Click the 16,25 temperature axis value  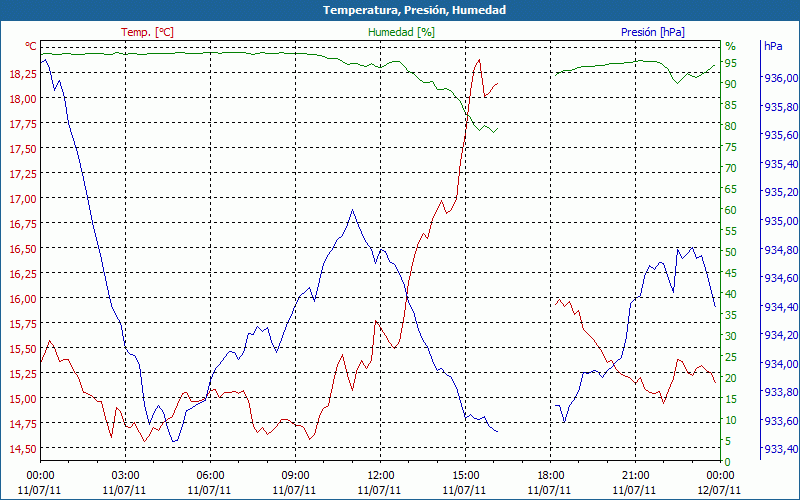pos(23,274)
